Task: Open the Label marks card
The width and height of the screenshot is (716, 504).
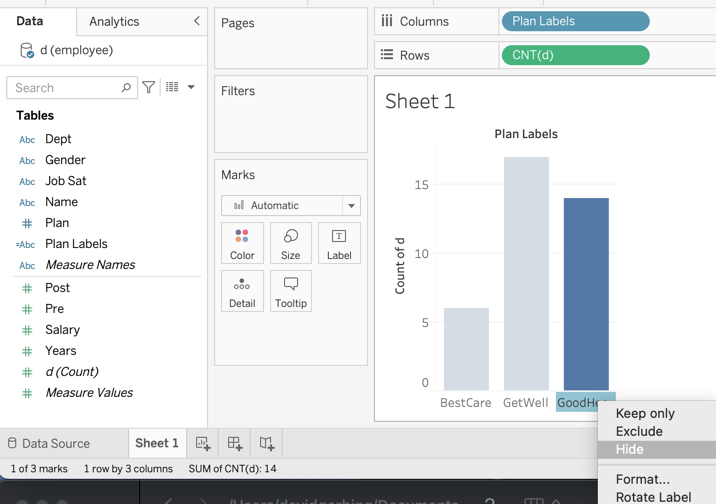Action: tap(339, 243)
